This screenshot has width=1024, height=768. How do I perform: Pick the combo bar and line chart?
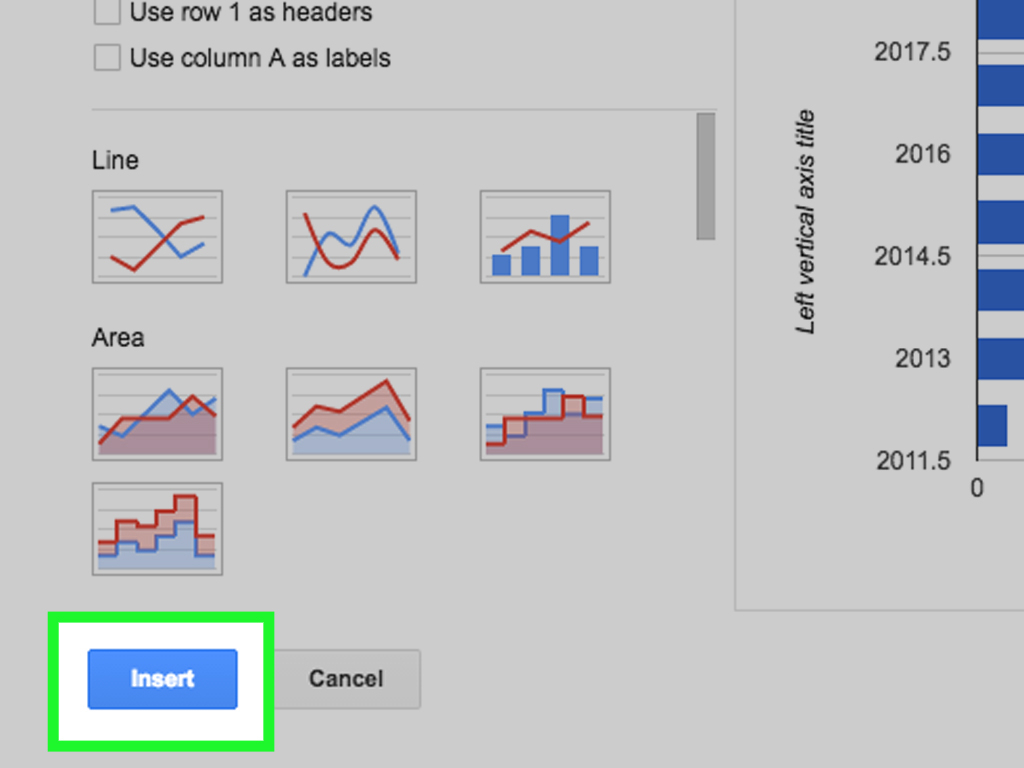pyautogui.click(x=545, y=237)
